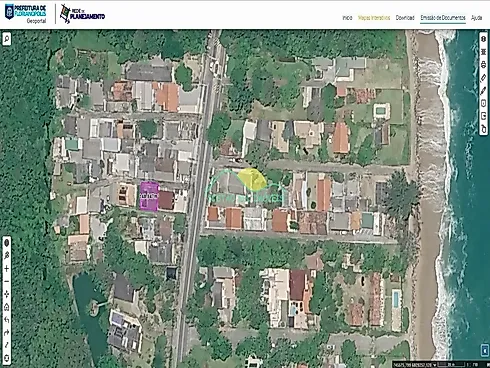Click the print map icon
This screenshot has height=368, width=490.
483,65
